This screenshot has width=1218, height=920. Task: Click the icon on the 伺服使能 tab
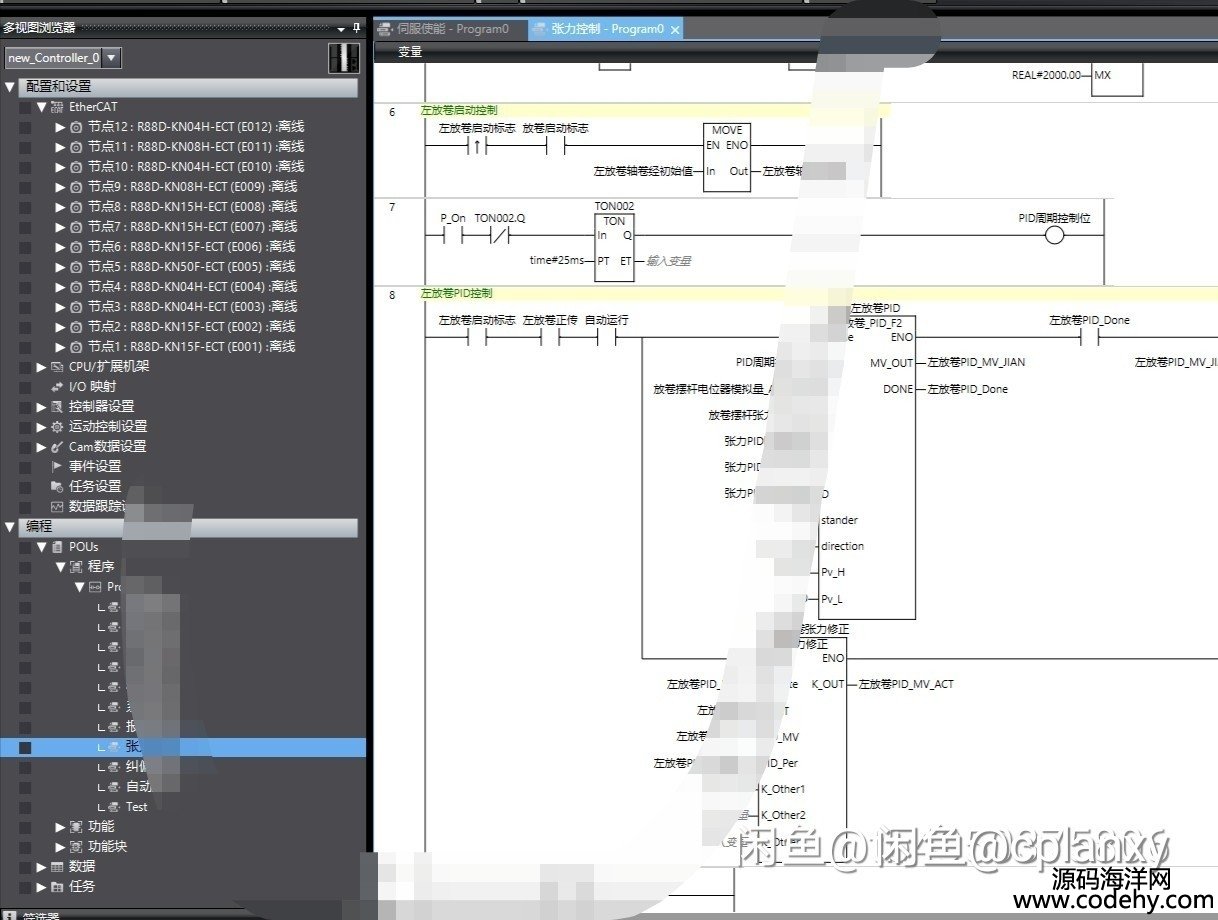pos(385,29)
